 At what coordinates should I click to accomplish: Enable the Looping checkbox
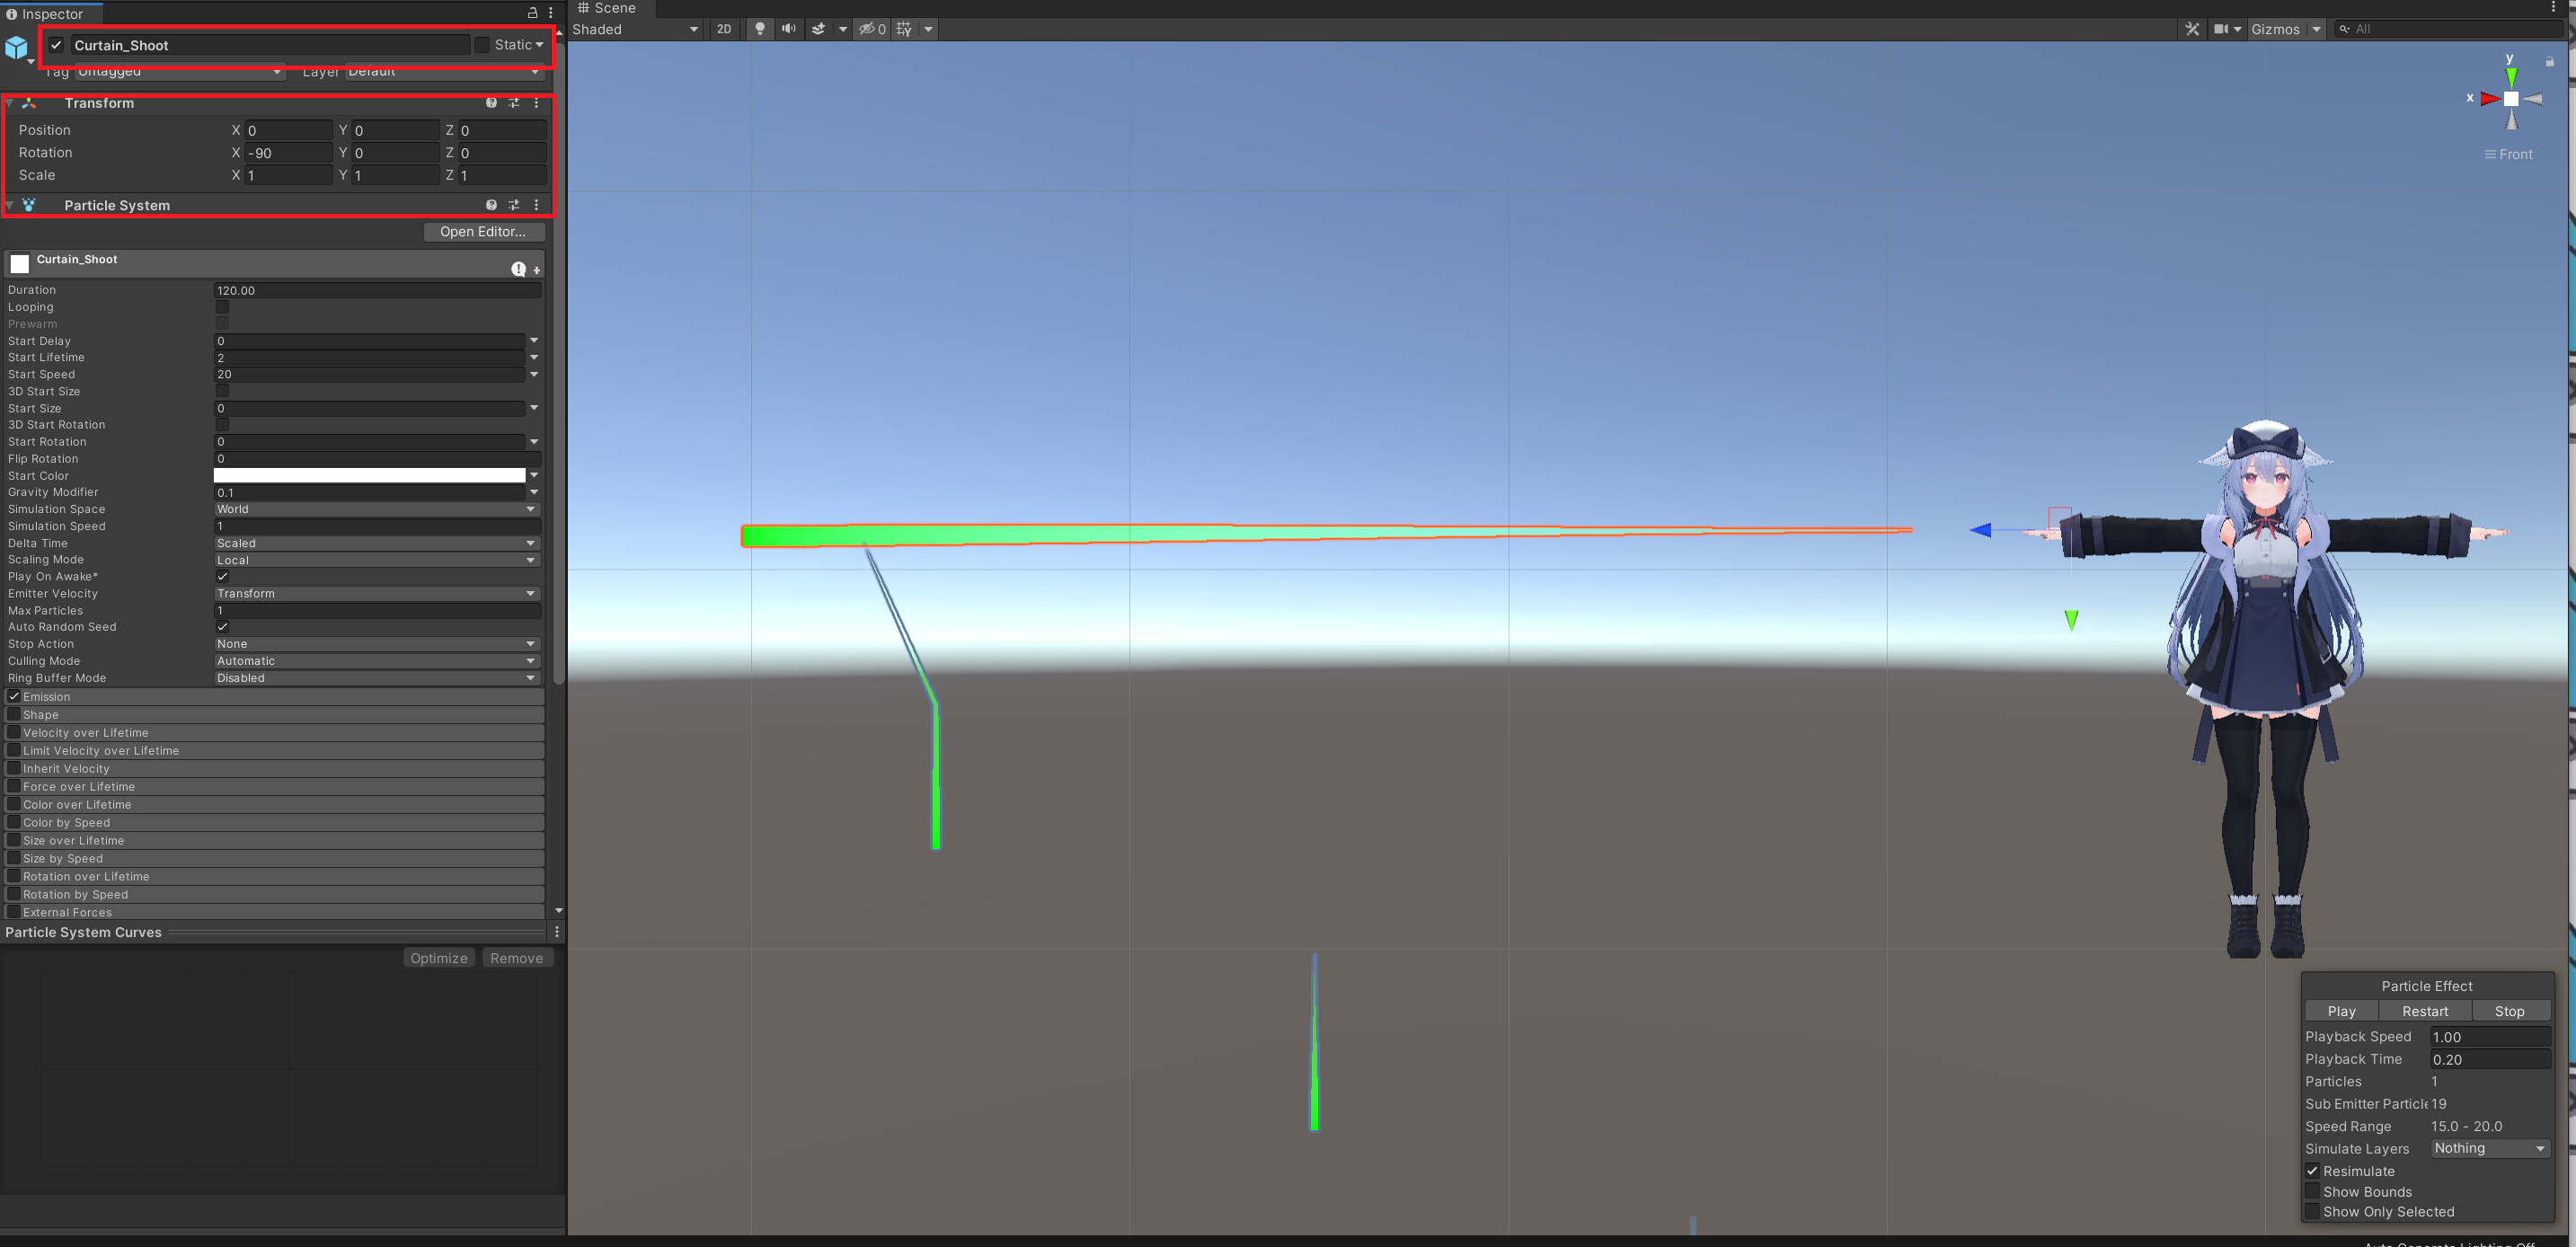222,307
